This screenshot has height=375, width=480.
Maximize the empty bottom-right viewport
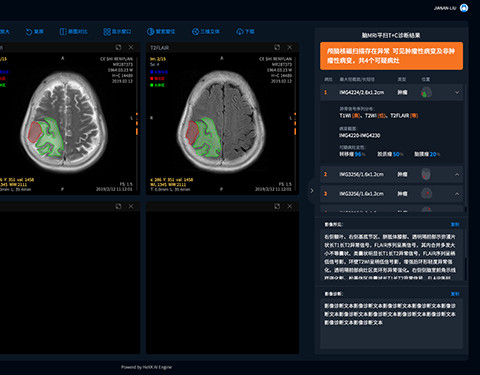coord(277,206)
